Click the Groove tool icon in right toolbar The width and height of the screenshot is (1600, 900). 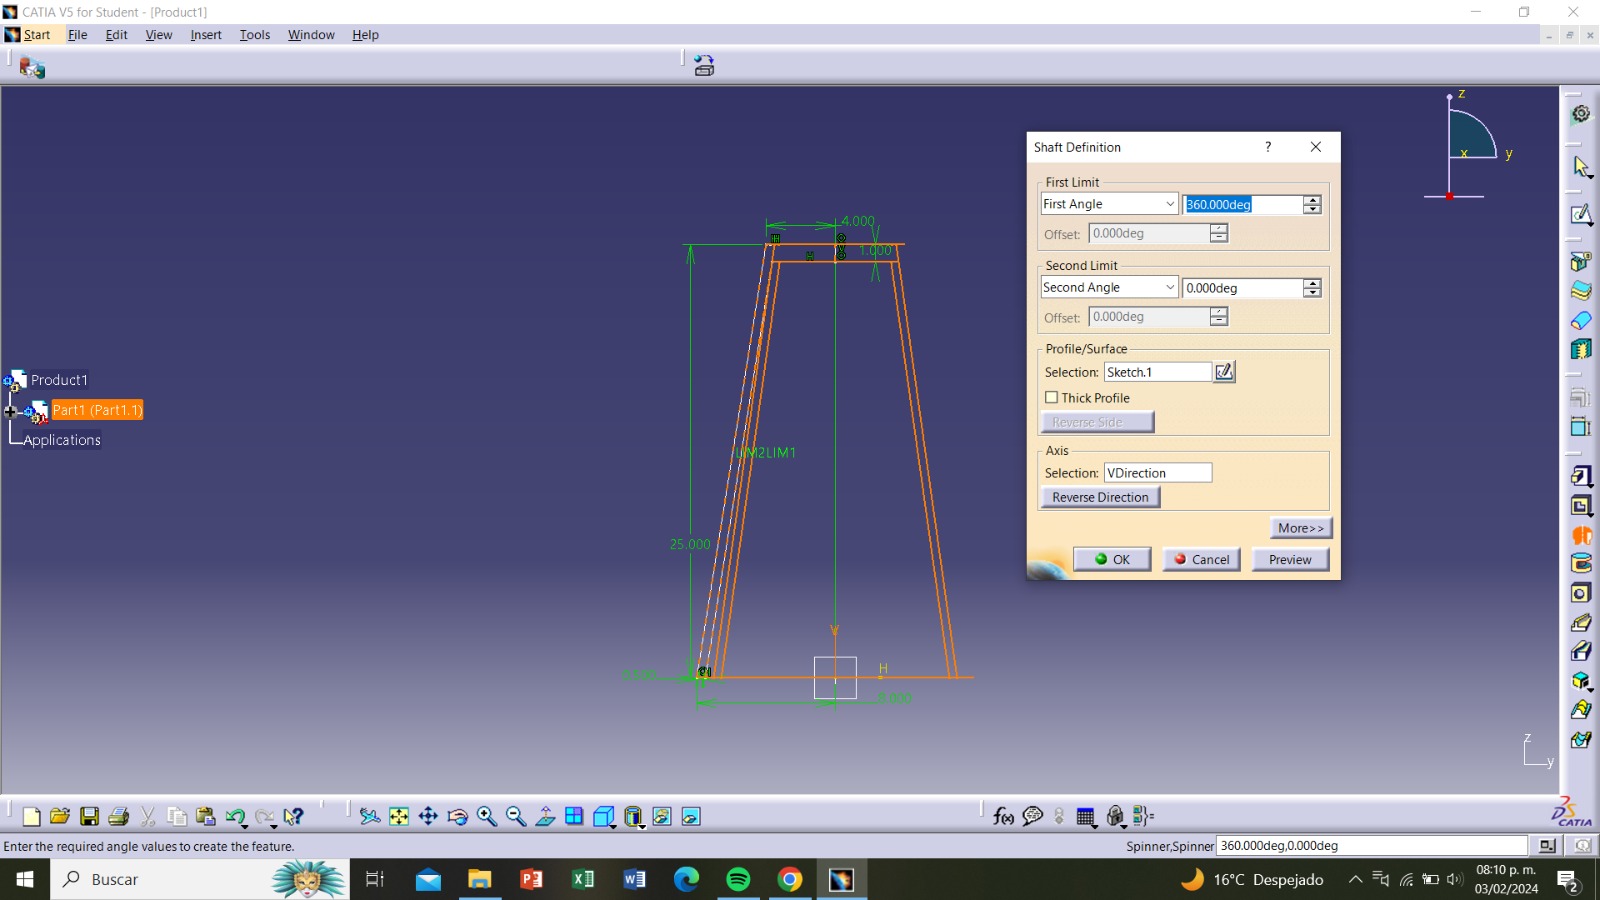pos(1580,564)
